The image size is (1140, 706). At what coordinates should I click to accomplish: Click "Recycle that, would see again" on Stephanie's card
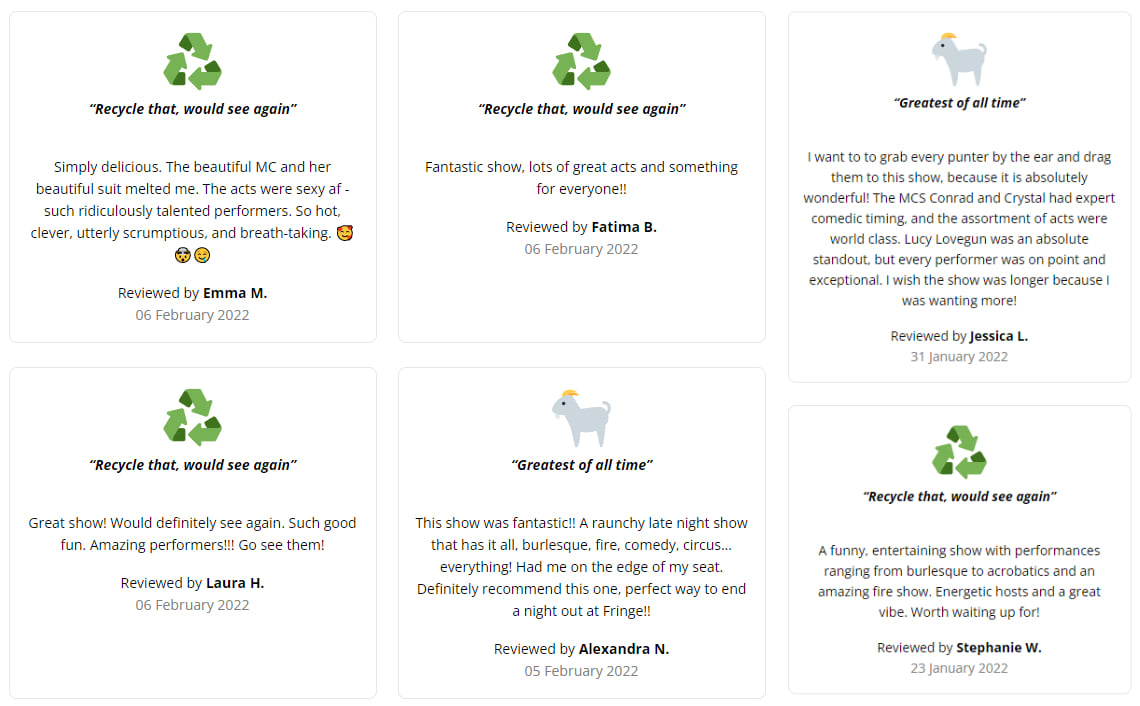(959, 496)
